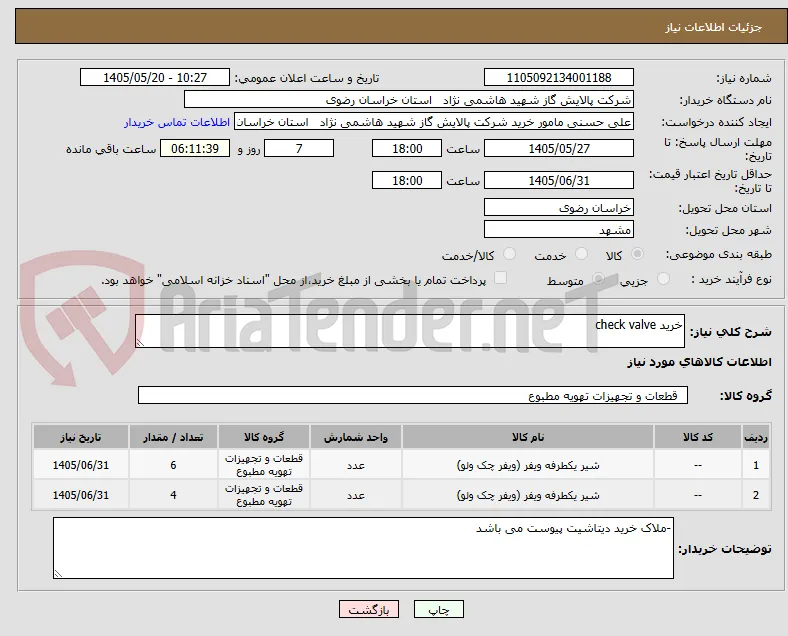
Task: Click row 1 product name شیر یکطرفه ویفر
Action: pos(528,465)
